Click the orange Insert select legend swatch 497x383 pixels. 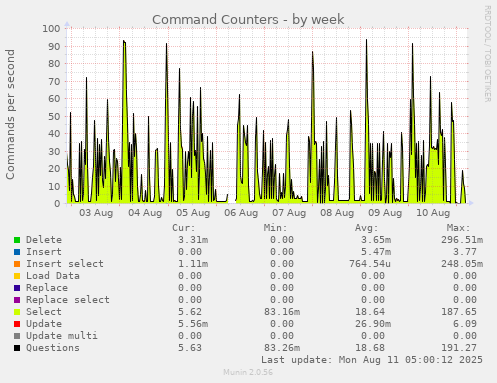(x=17, y=264)
